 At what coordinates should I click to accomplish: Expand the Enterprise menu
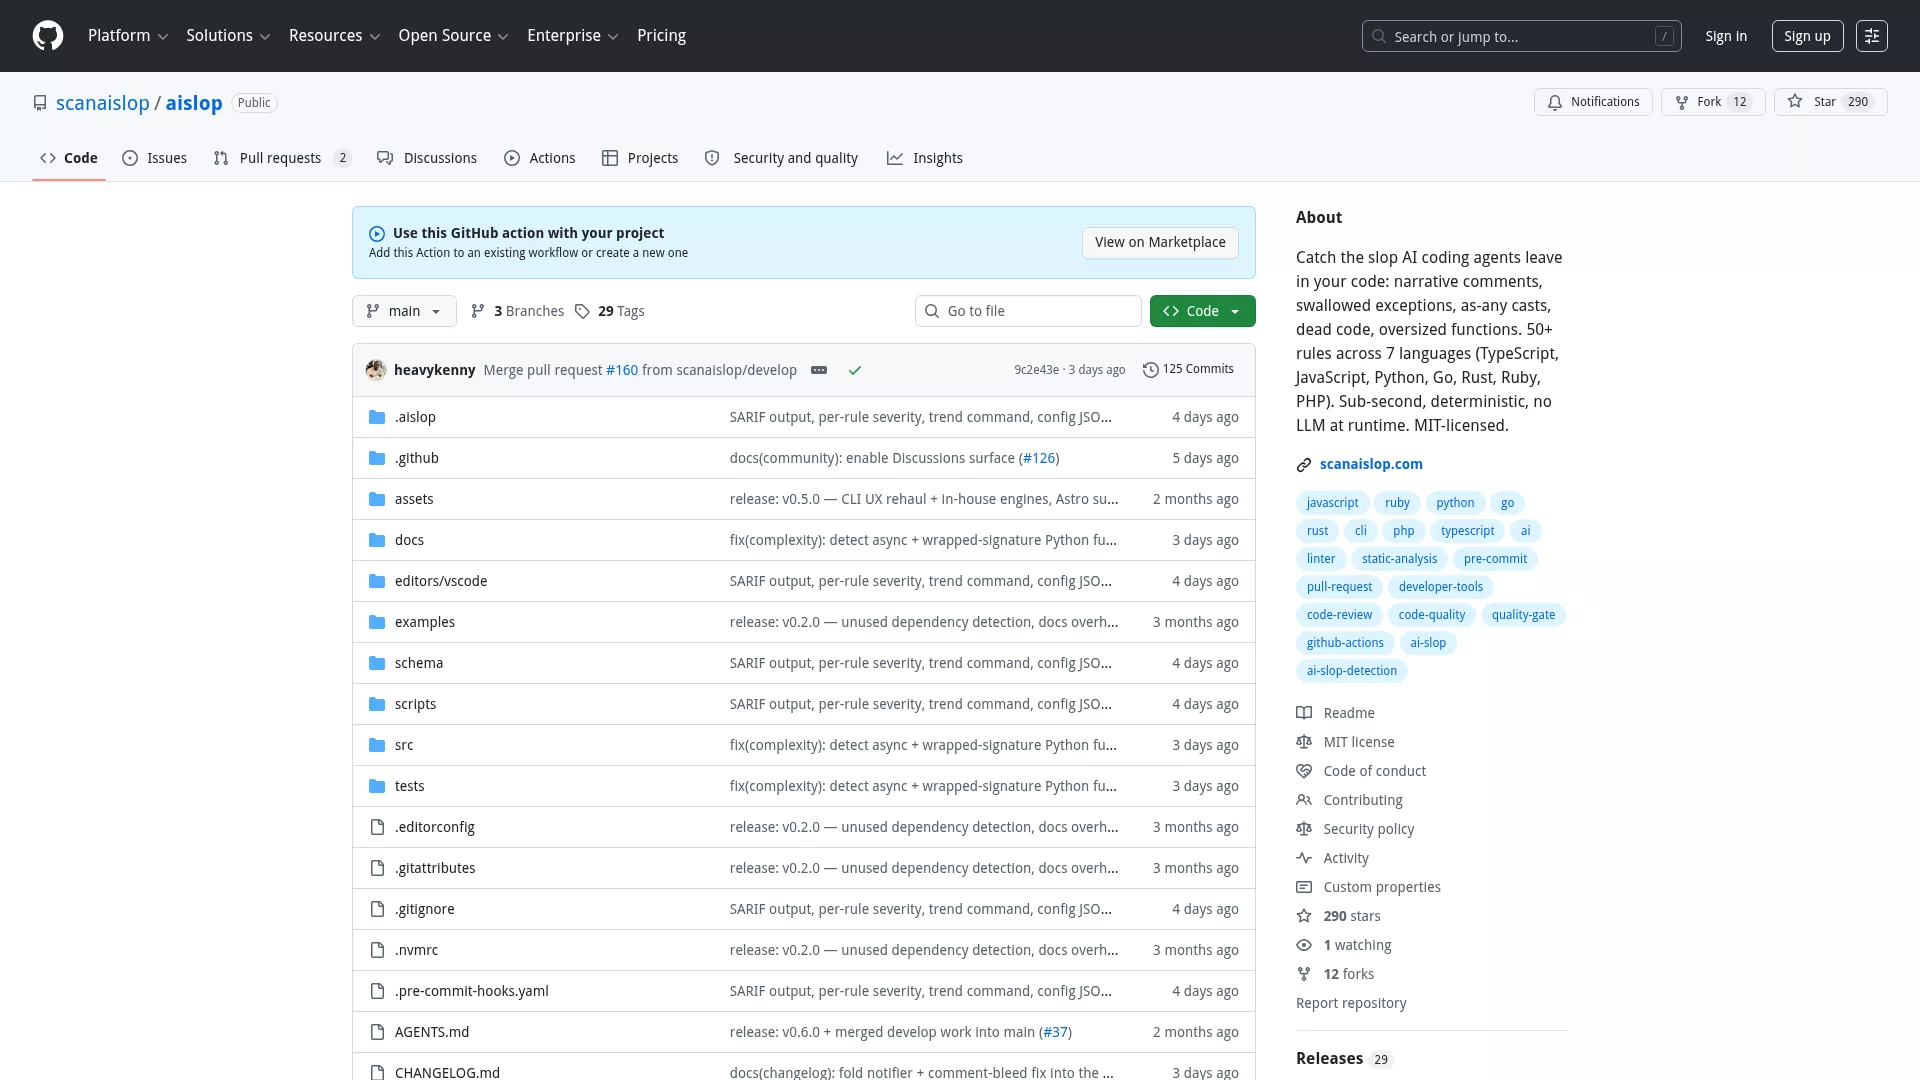pos(572,36)
